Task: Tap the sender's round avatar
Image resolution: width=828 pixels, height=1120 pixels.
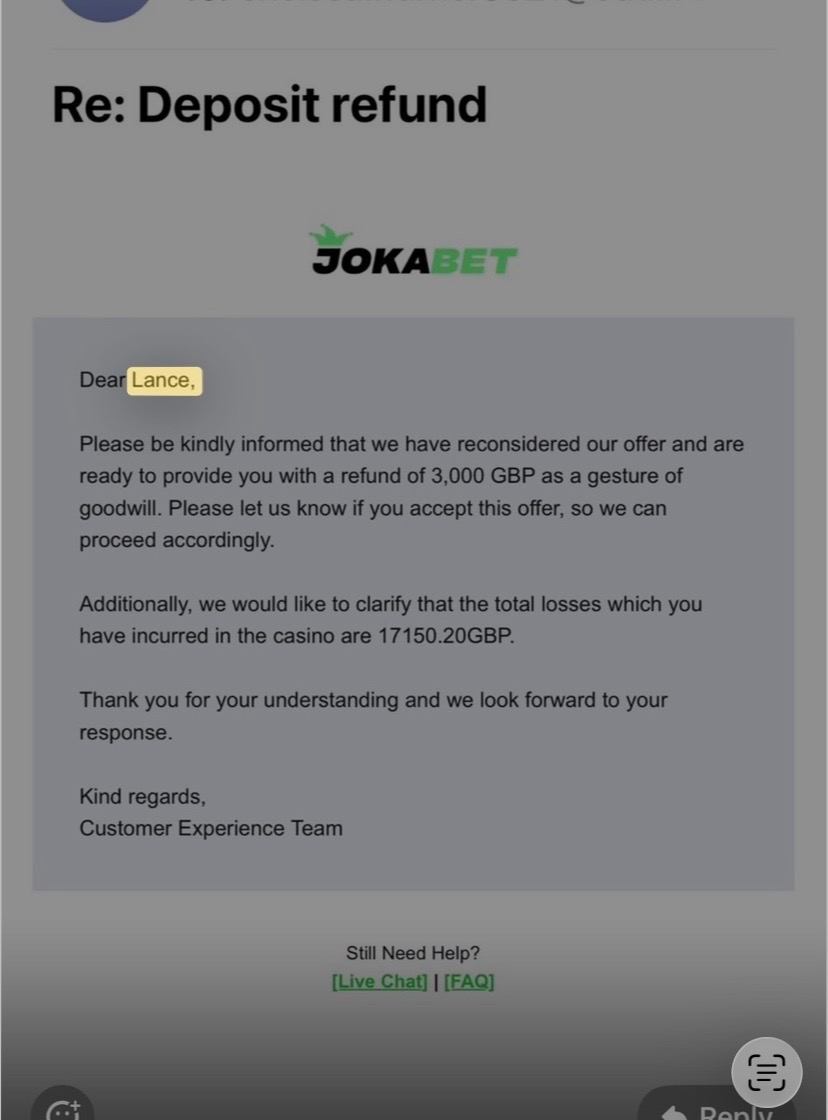Action: pos(105,9)
